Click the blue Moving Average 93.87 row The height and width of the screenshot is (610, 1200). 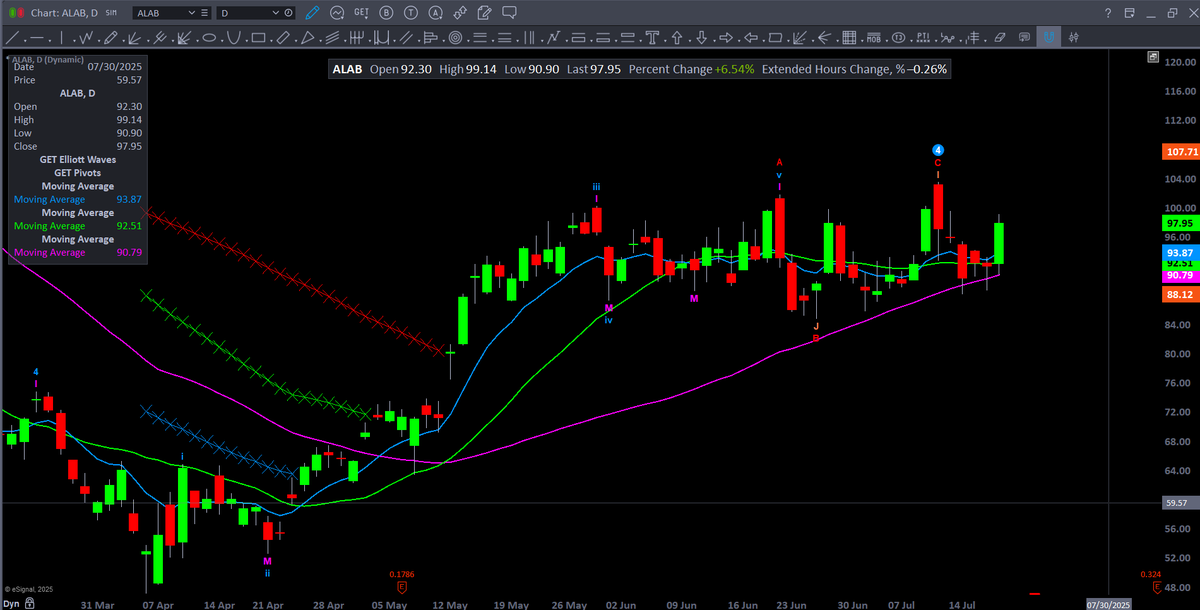click(78, 199)
